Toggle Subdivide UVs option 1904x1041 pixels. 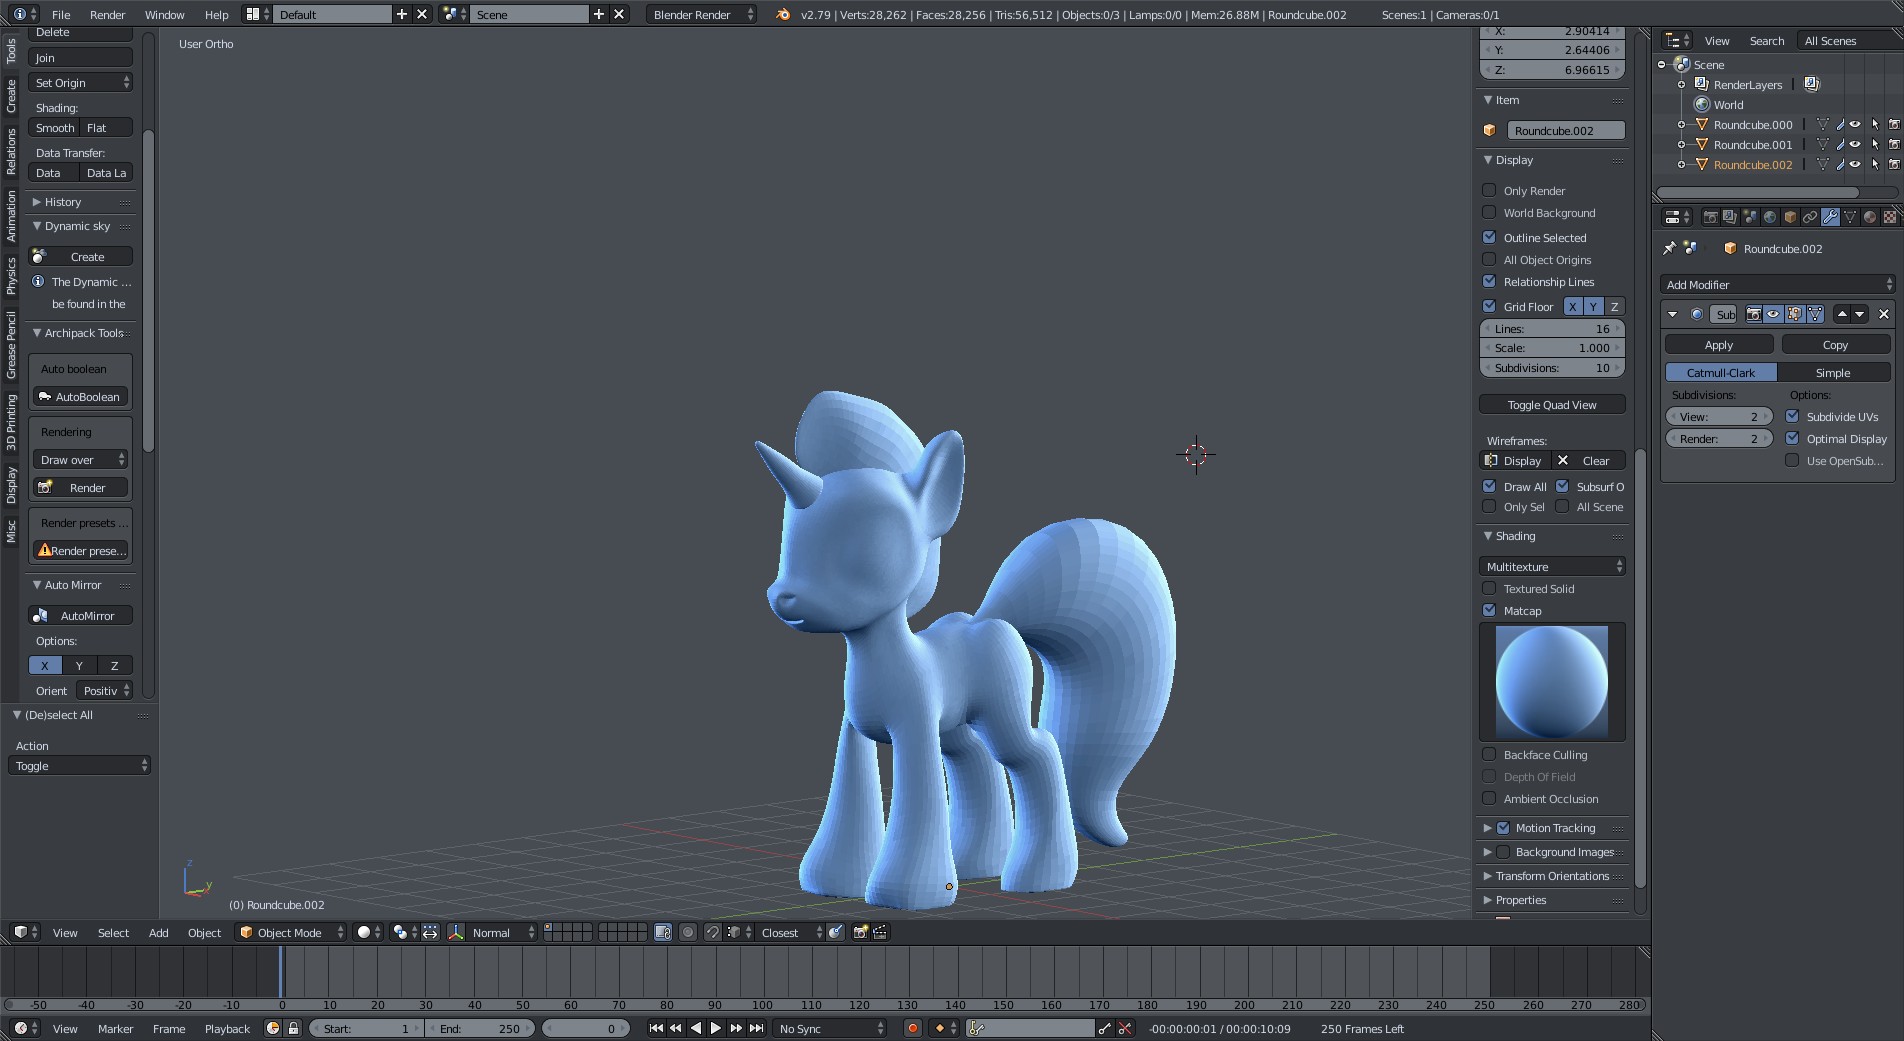click(x=1792, y=416)
